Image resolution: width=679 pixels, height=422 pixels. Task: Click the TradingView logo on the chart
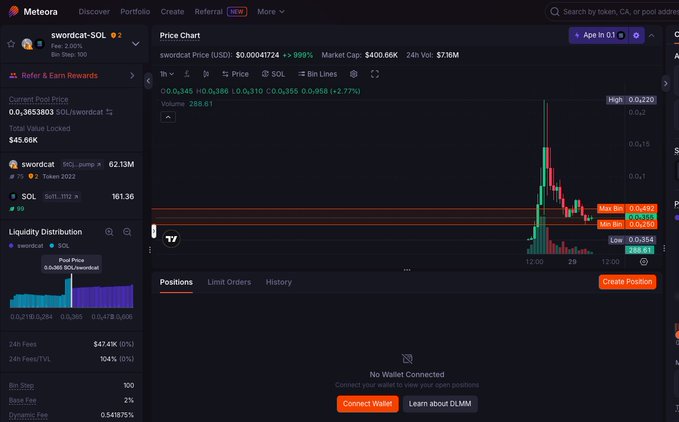[171, 239]
